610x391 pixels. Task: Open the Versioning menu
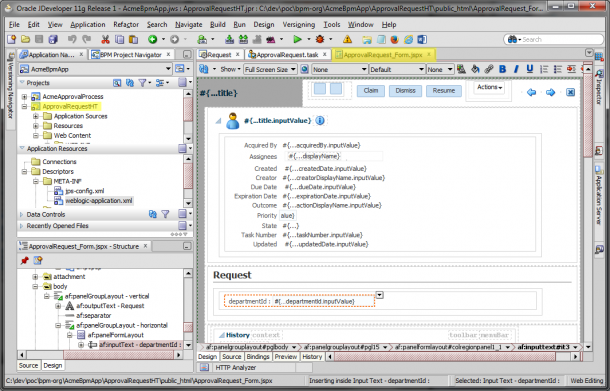299,25
